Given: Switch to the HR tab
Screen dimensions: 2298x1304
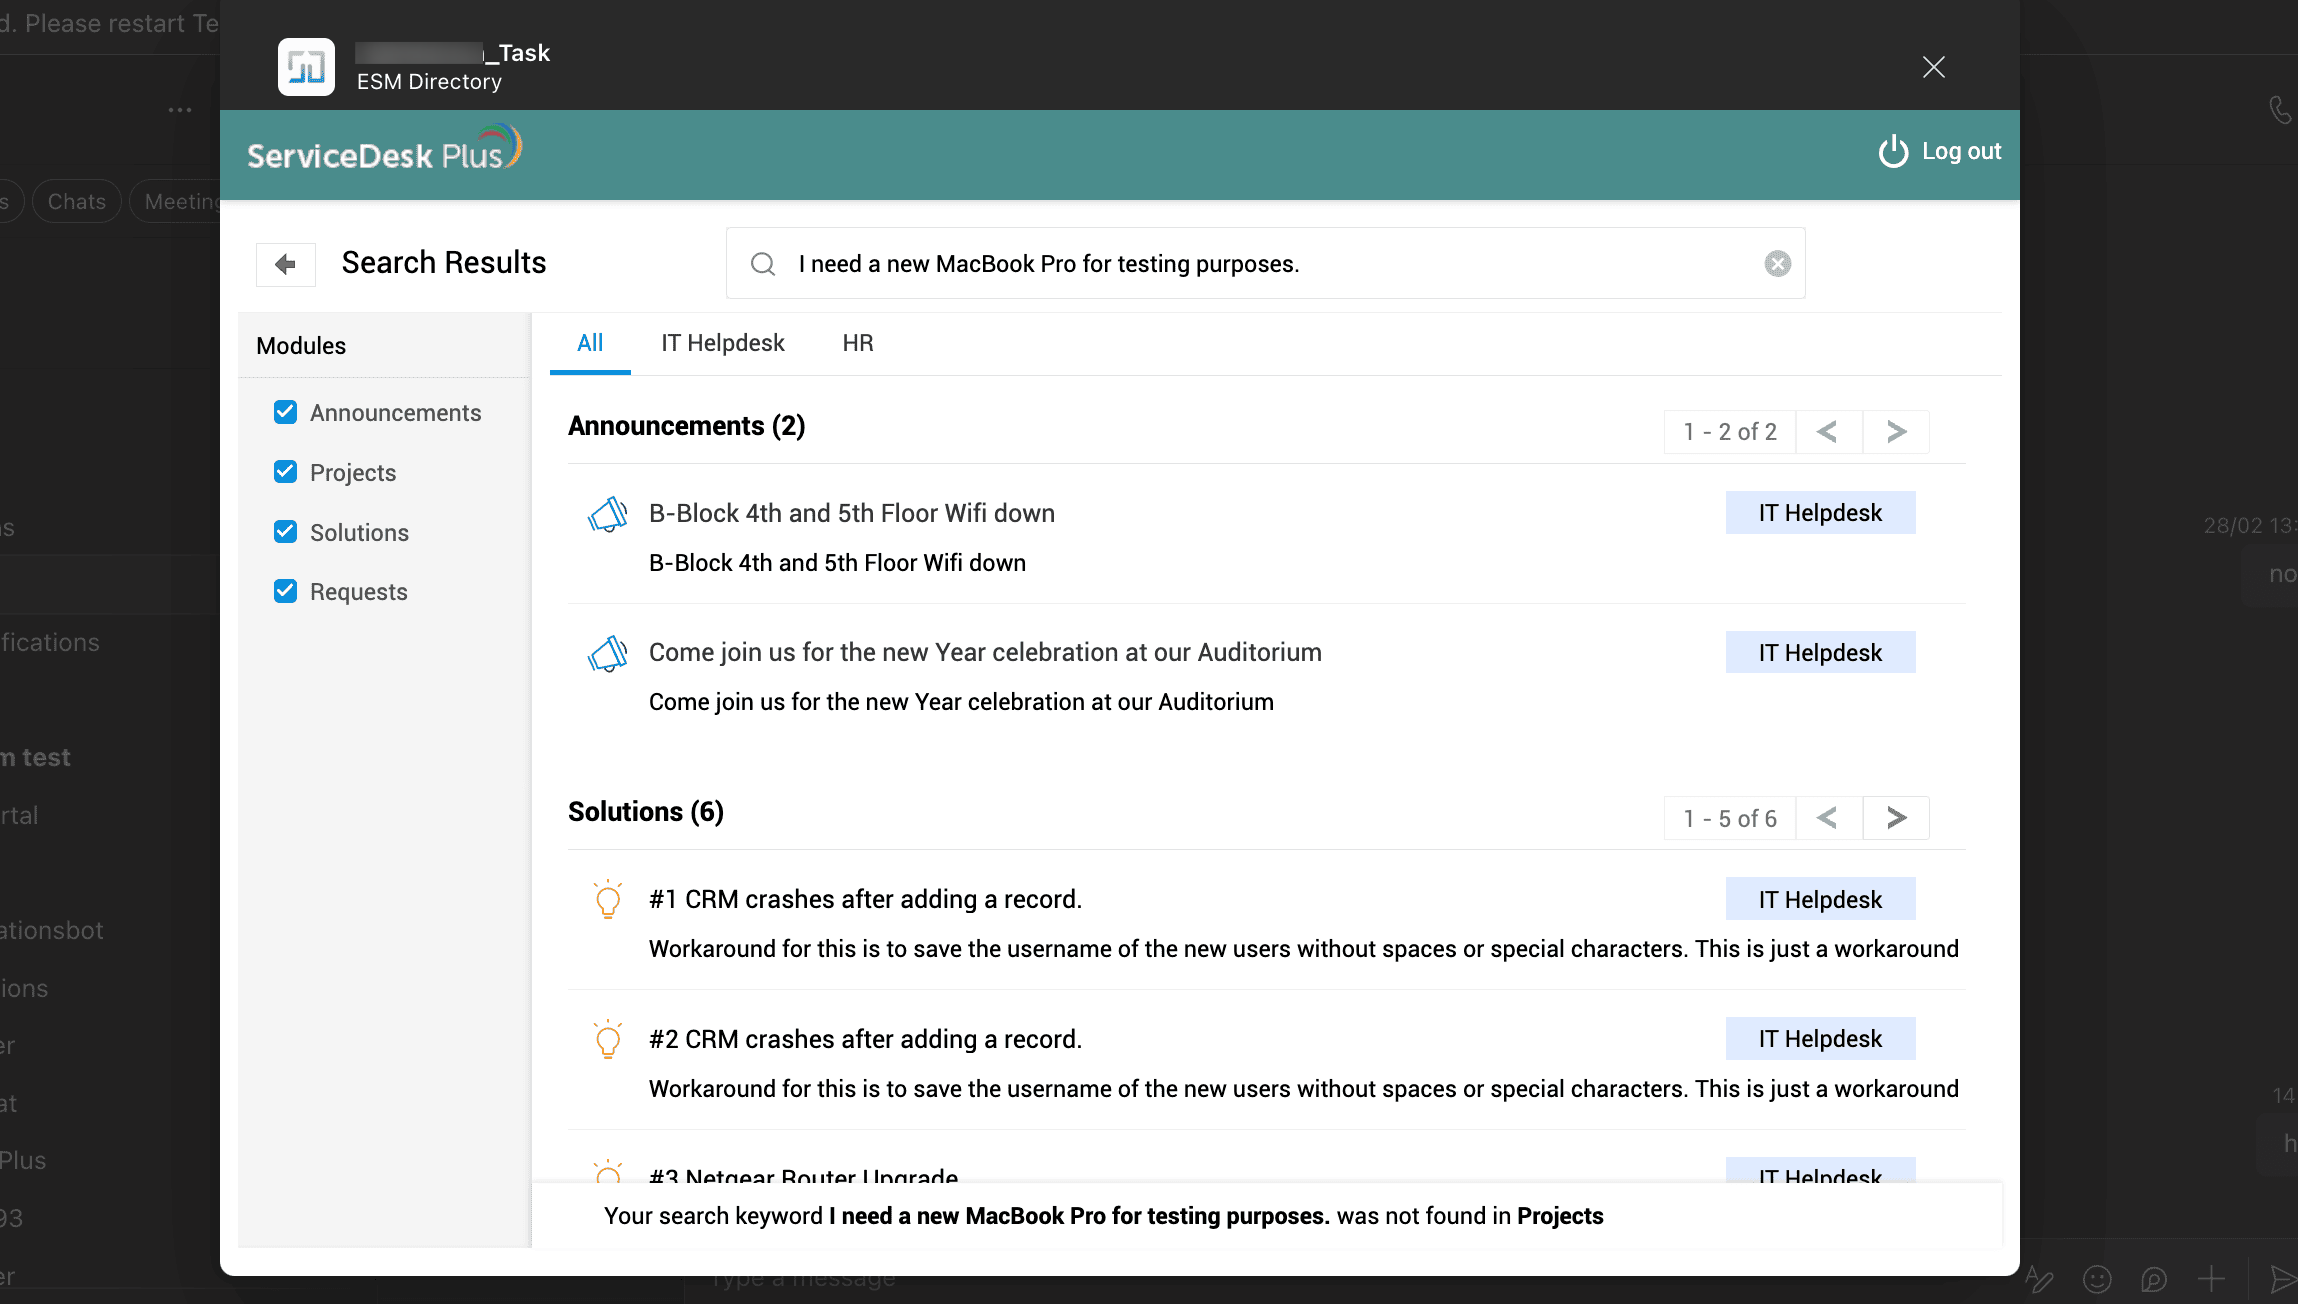Looking at the screenshot, I should tap(857, 343).
